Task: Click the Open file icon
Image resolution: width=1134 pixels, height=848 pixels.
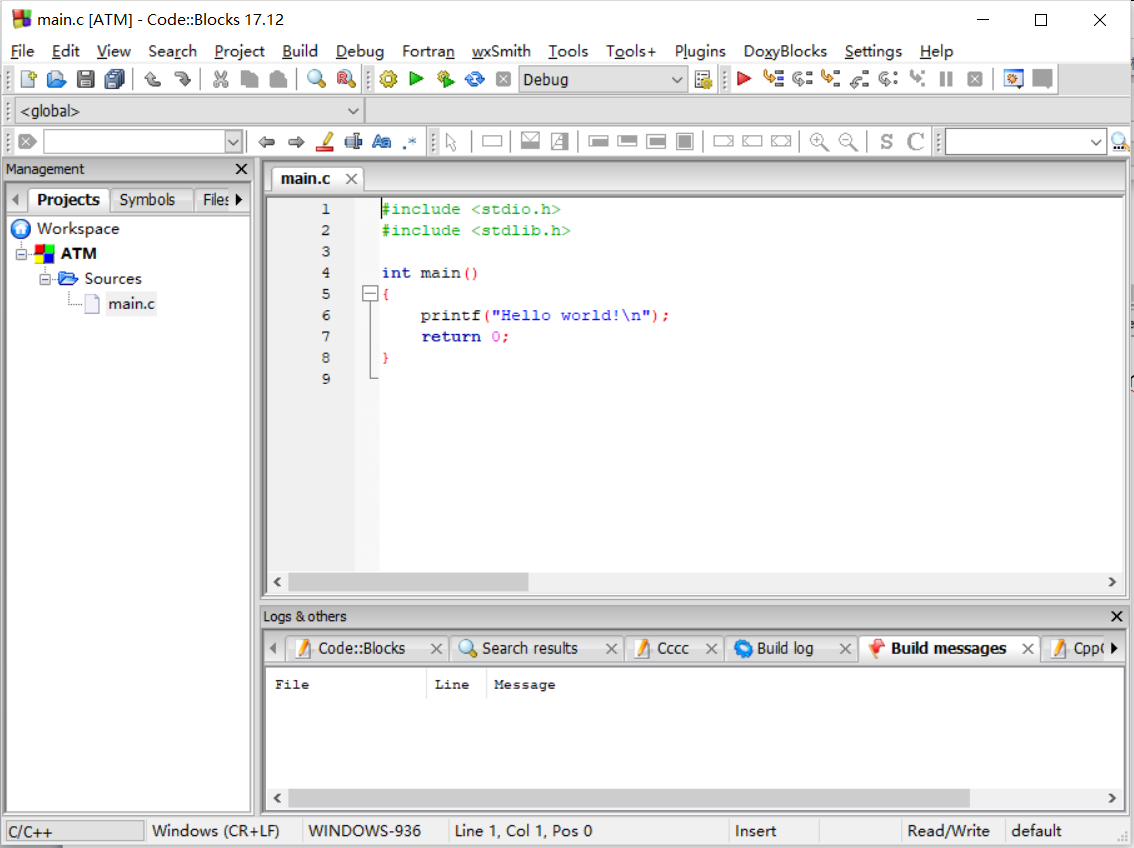Action: coord(56,80)
